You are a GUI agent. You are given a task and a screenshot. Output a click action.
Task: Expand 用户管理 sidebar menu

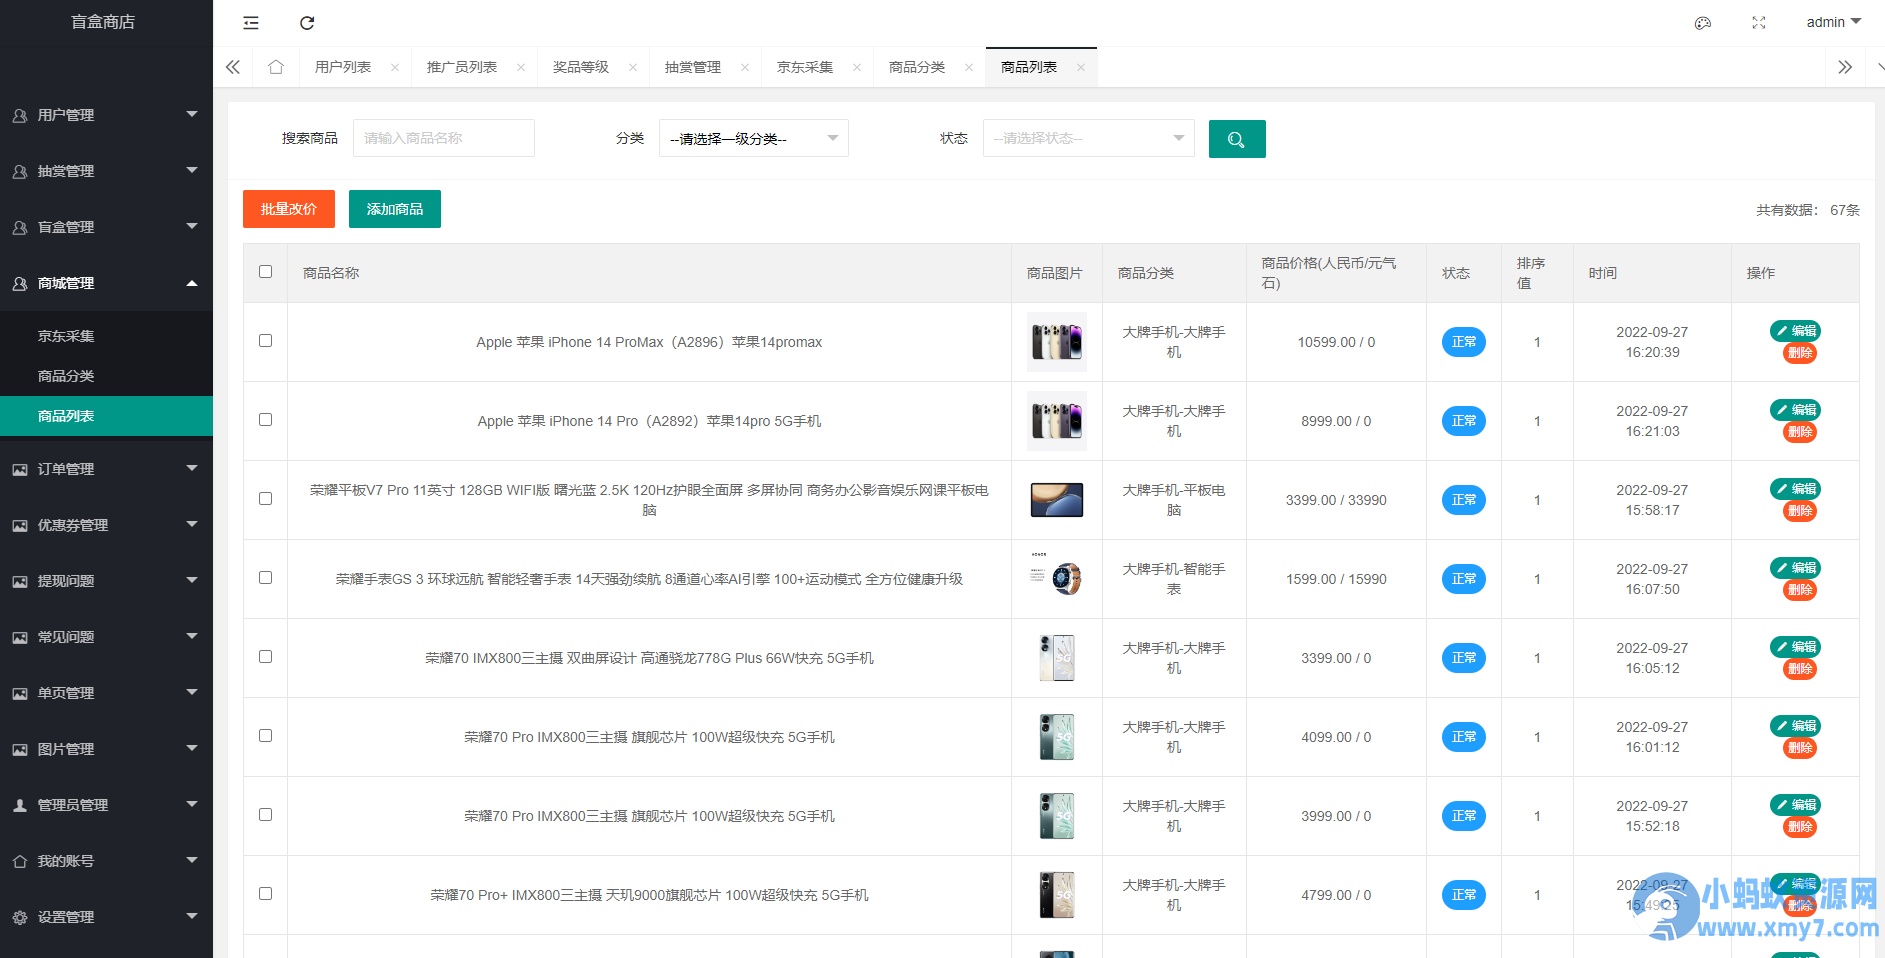[106, 115]
